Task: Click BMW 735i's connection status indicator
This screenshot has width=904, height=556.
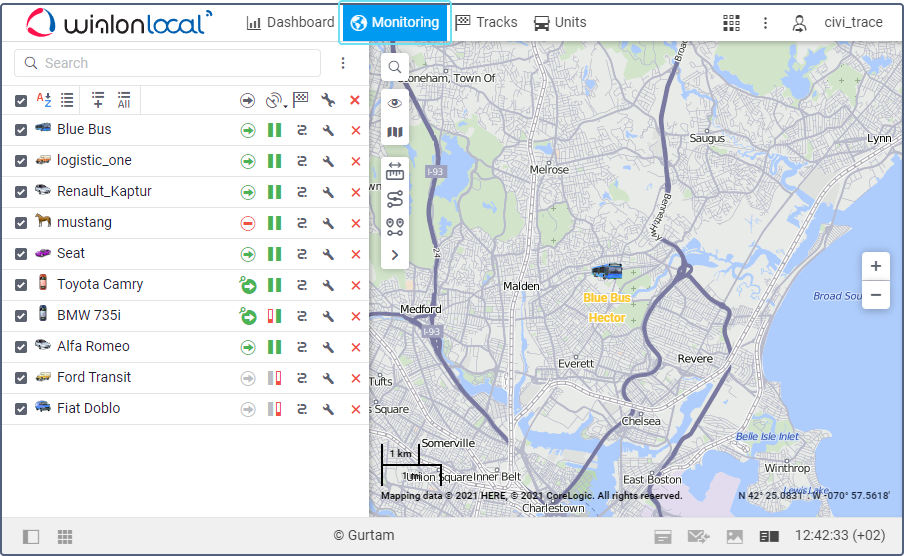Action: click(x=274, y=316)
